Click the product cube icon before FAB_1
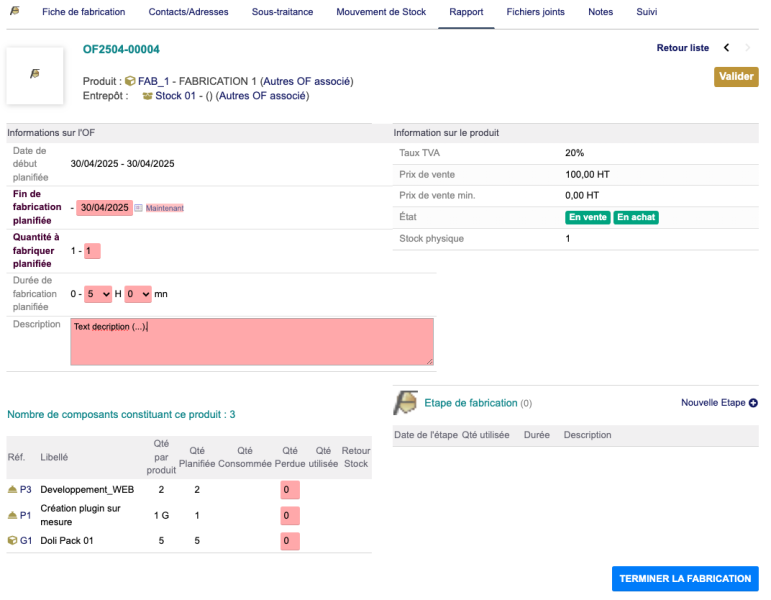Screen dimensions: 771x600 pyautogui.click(x=130, y=81)
